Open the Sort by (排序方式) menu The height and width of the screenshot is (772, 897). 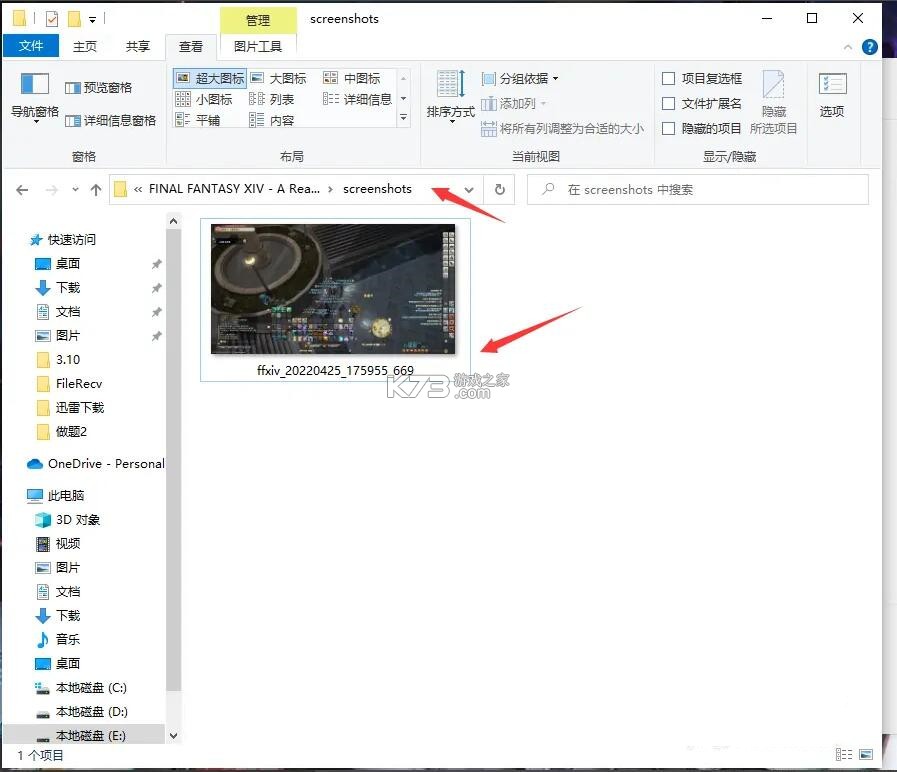(x=451, y=95)
